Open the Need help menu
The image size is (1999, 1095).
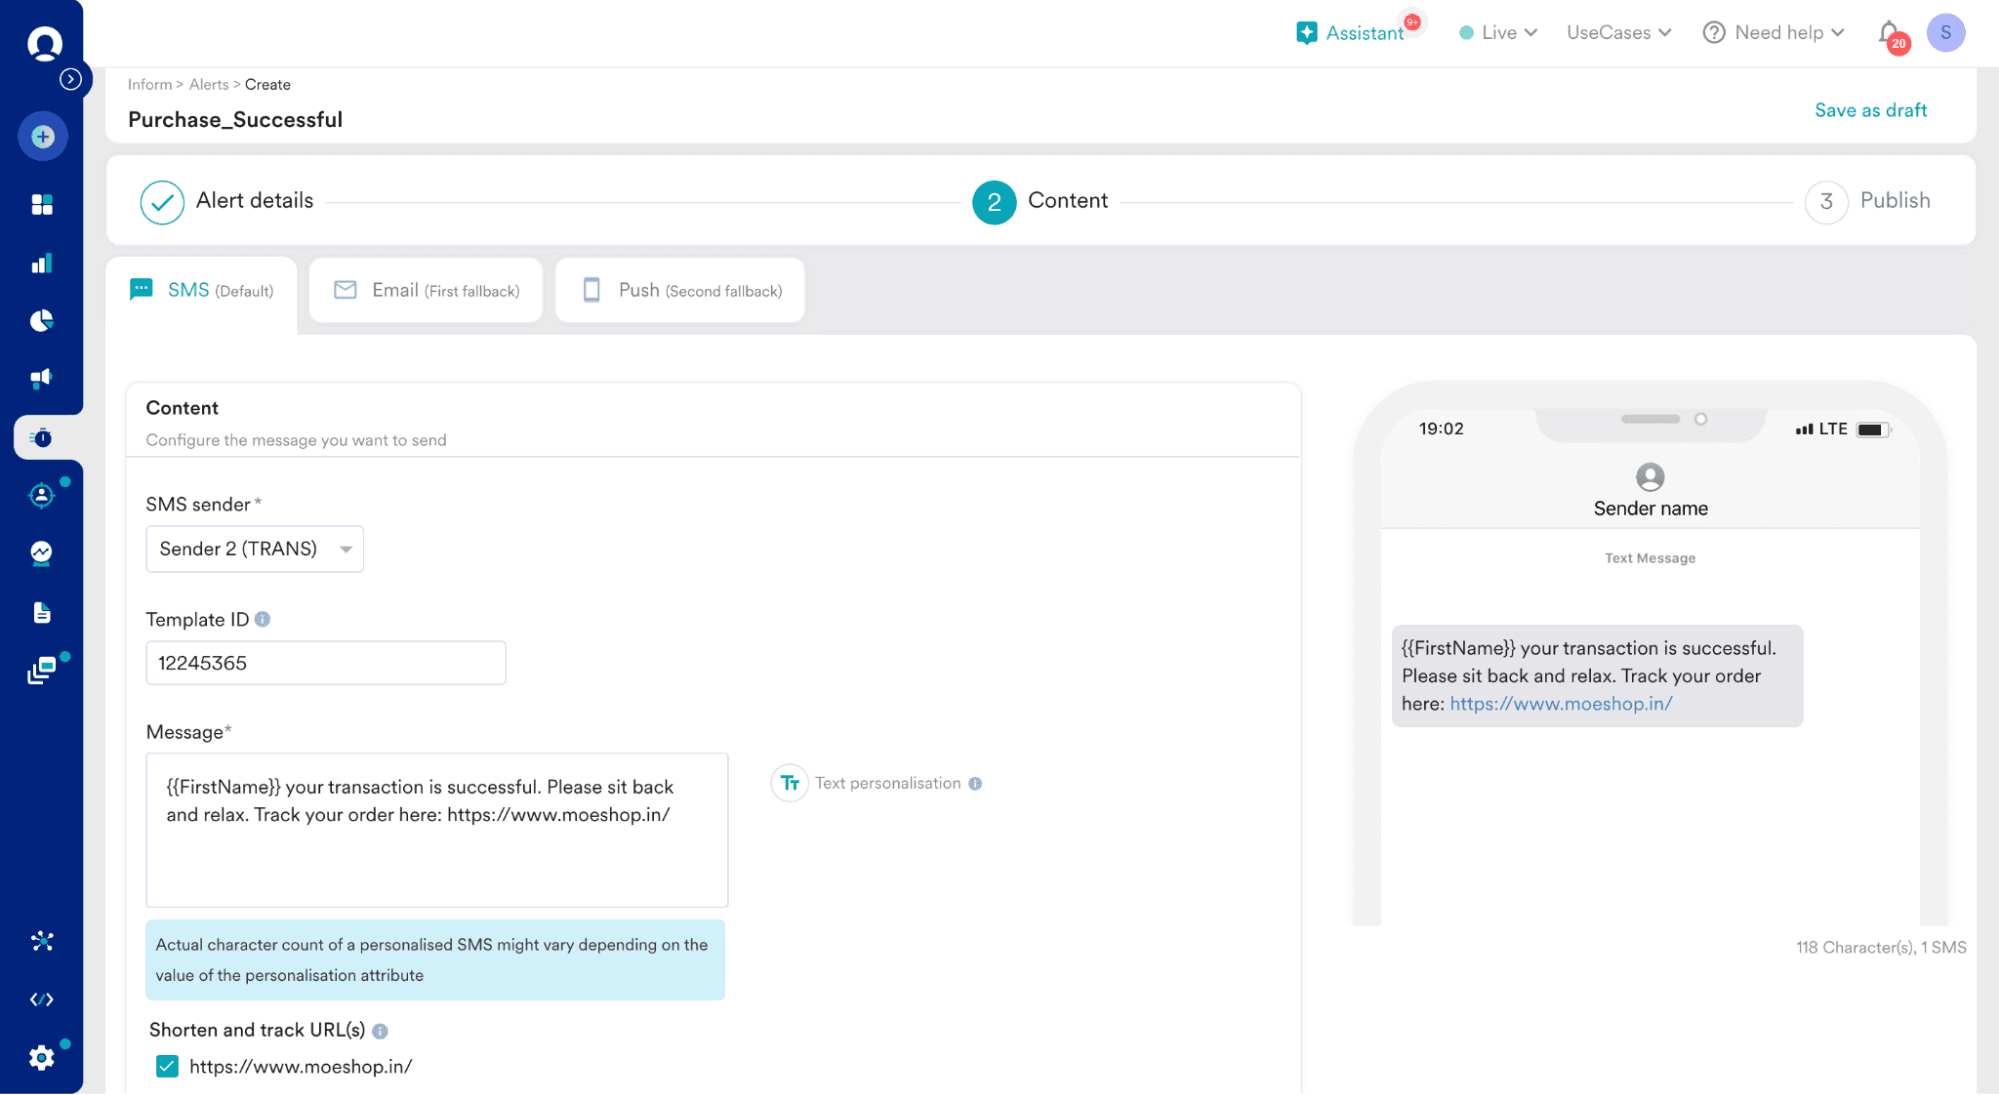point(1773,33)
